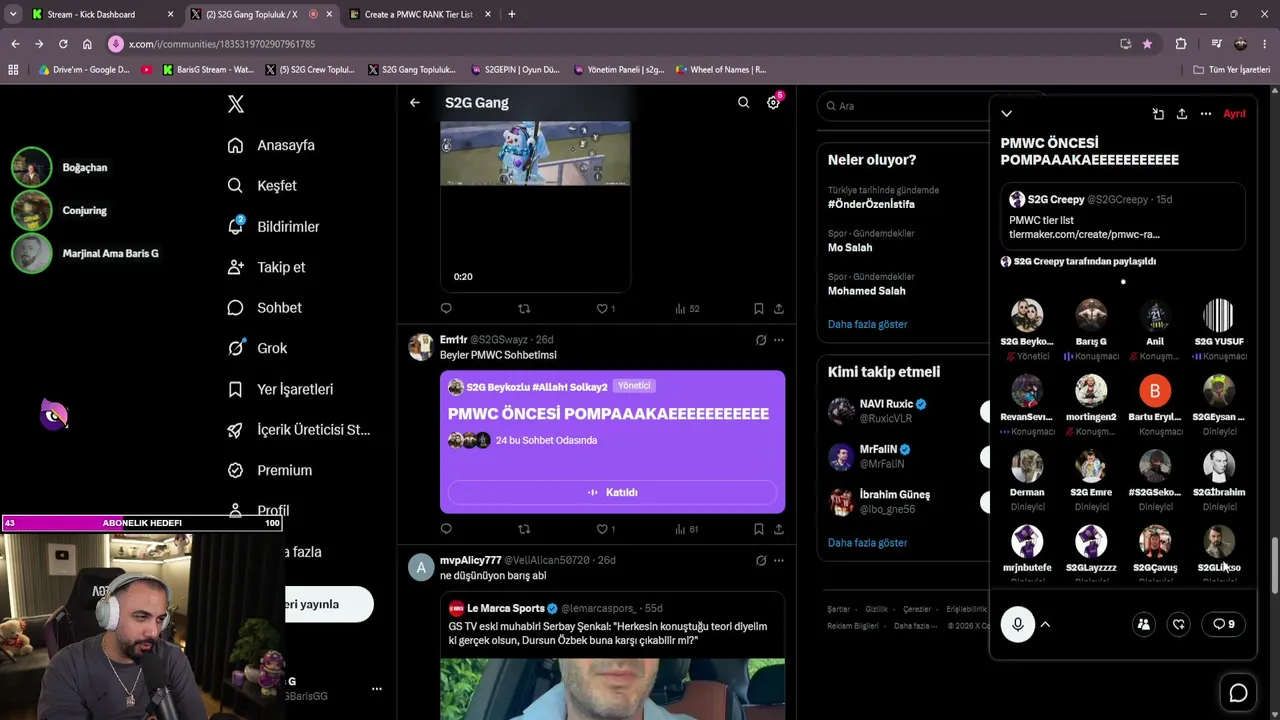Viewport: 1280px width, 720px height.
Task: Open Wheel of Names bookmark
Action: 721,70
